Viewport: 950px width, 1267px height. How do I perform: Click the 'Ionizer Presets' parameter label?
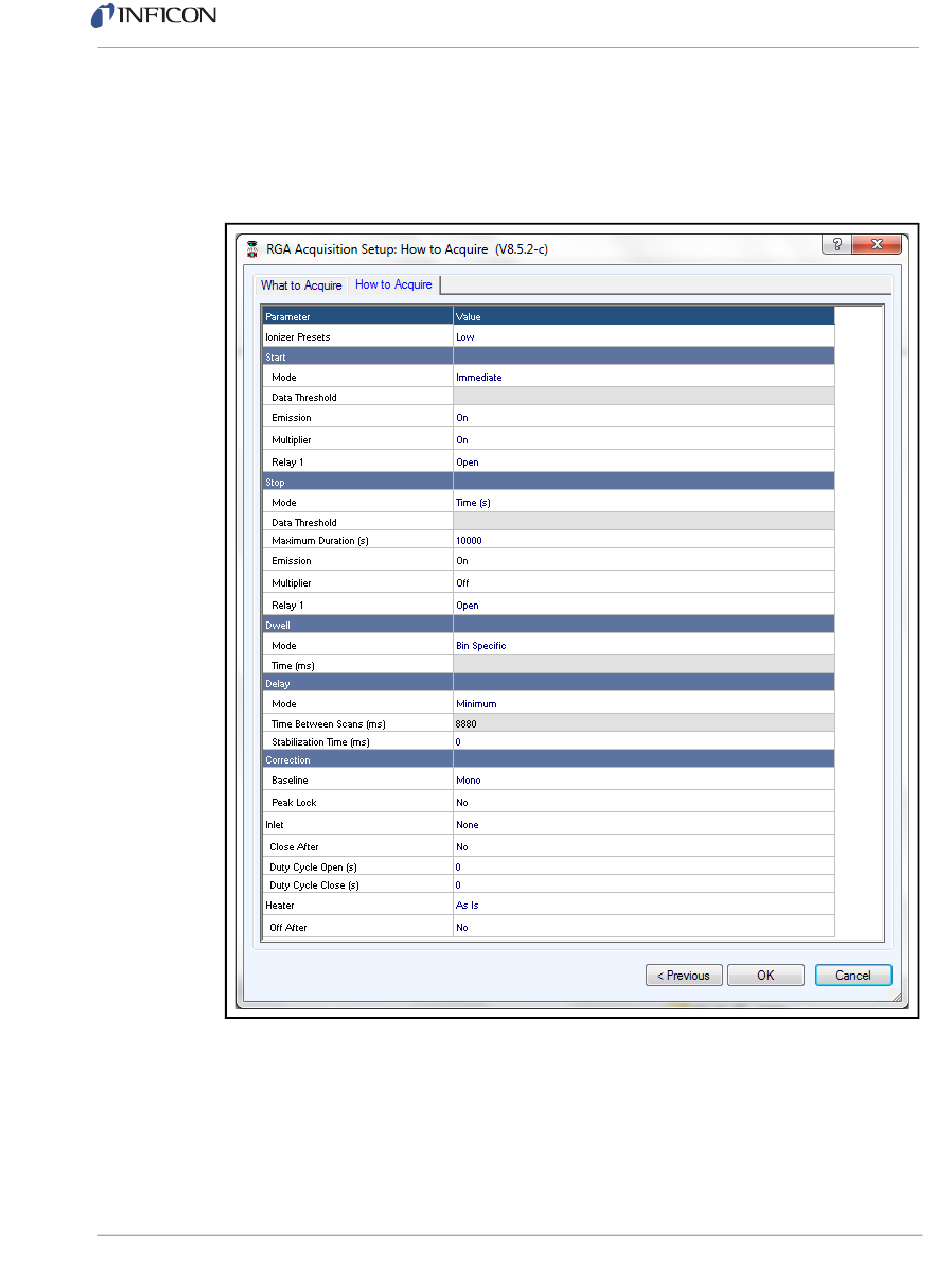tap(297, 337)
